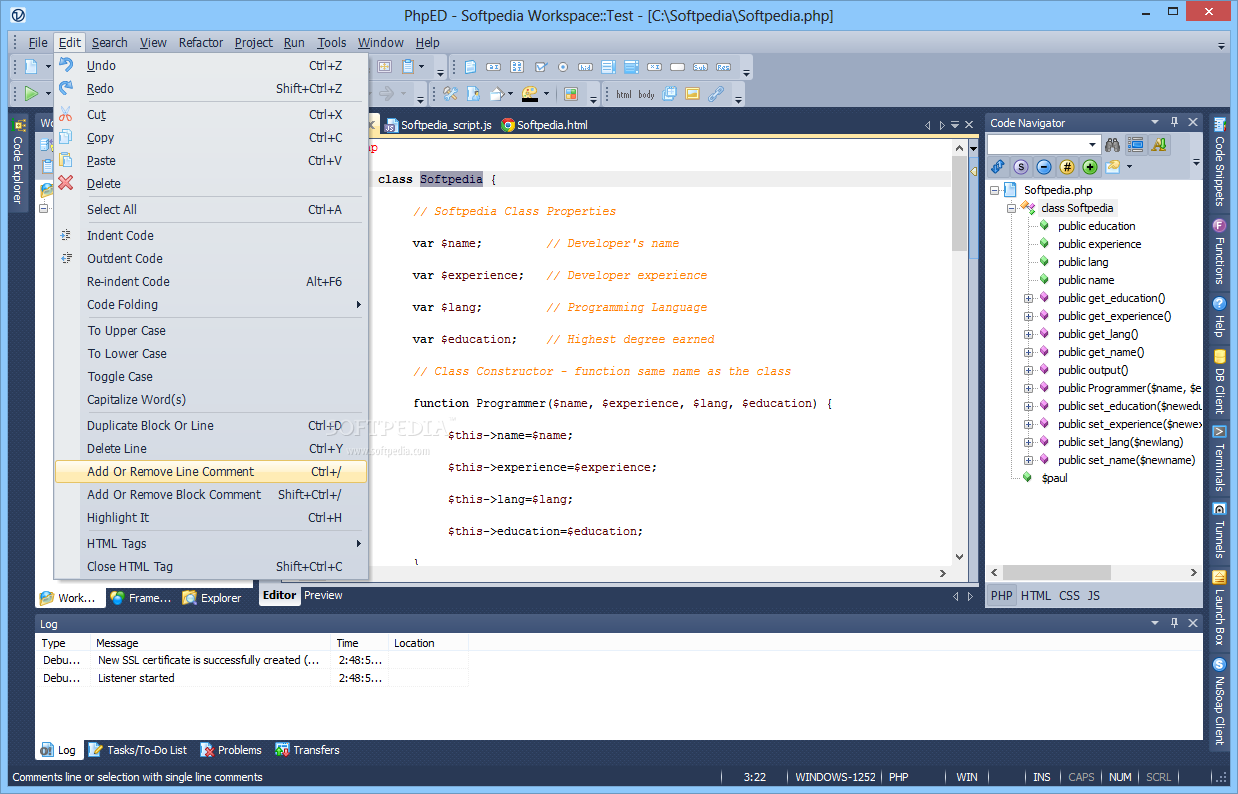Image resolution: width=1238 pixels, height=794 pixels.
Task: Click the scissors Cut icon in the menu
Action: click(66, 114)
